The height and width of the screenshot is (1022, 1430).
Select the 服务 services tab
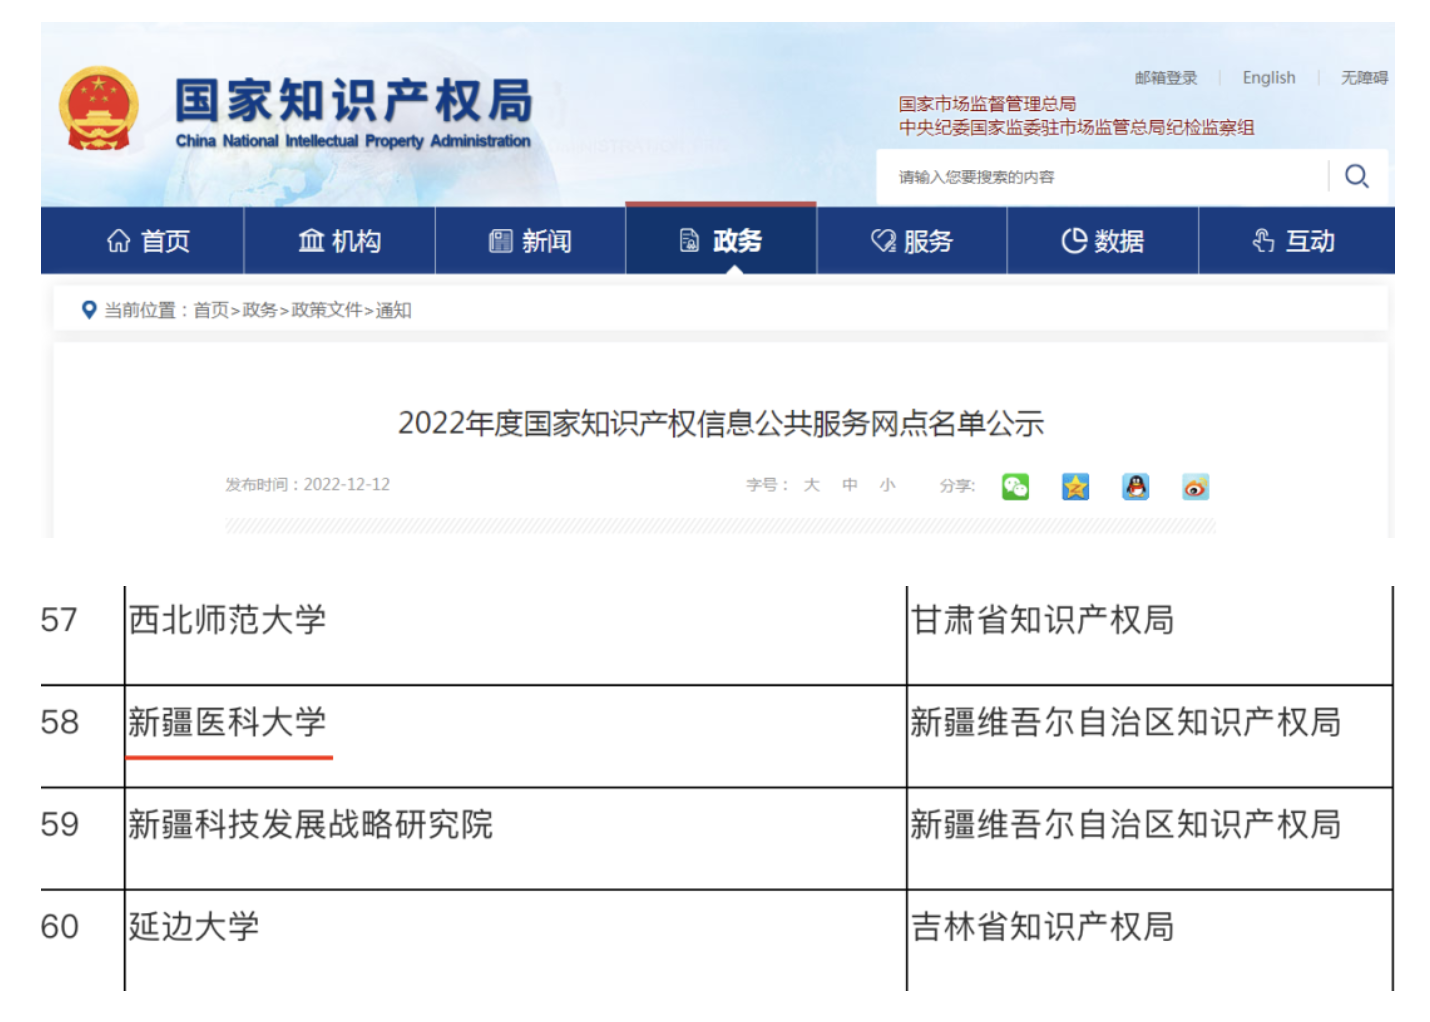click(911, 241)
